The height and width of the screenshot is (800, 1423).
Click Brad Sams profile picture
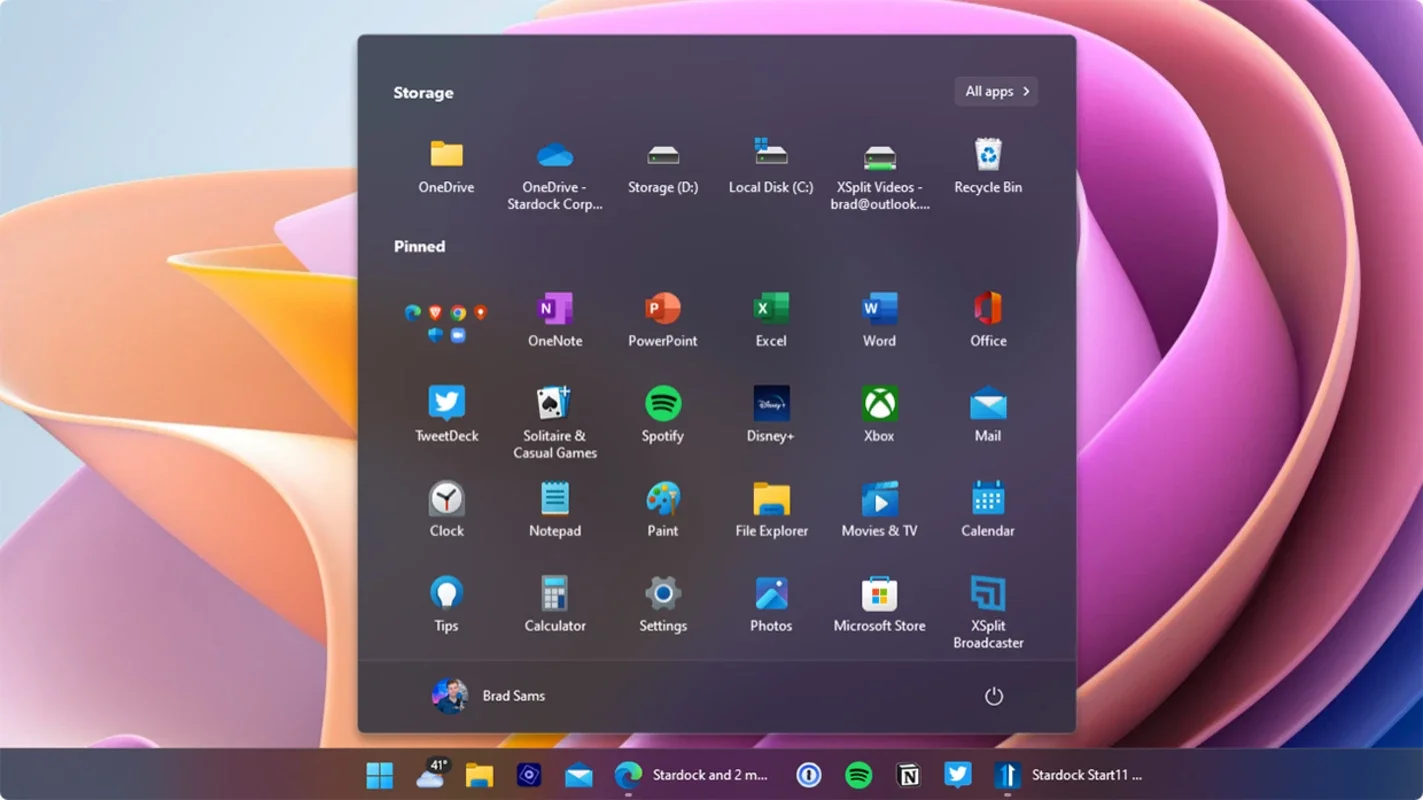click(449, 696)
